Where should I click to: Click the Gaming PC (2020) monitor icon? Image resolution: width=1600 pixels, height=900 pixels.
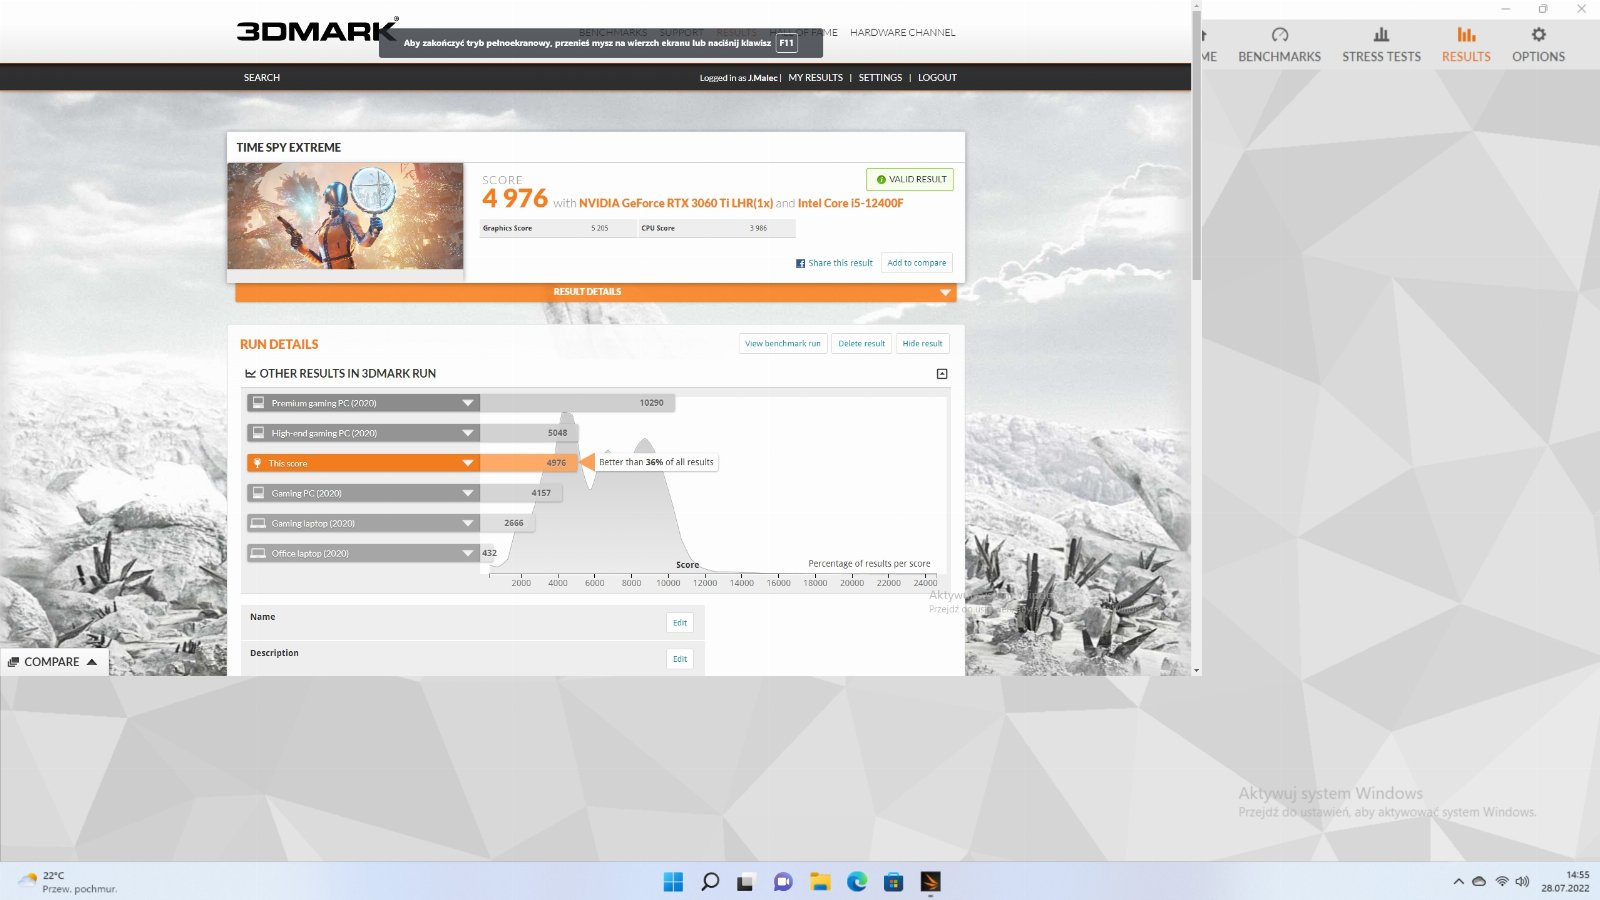click(x=258, y=493)
